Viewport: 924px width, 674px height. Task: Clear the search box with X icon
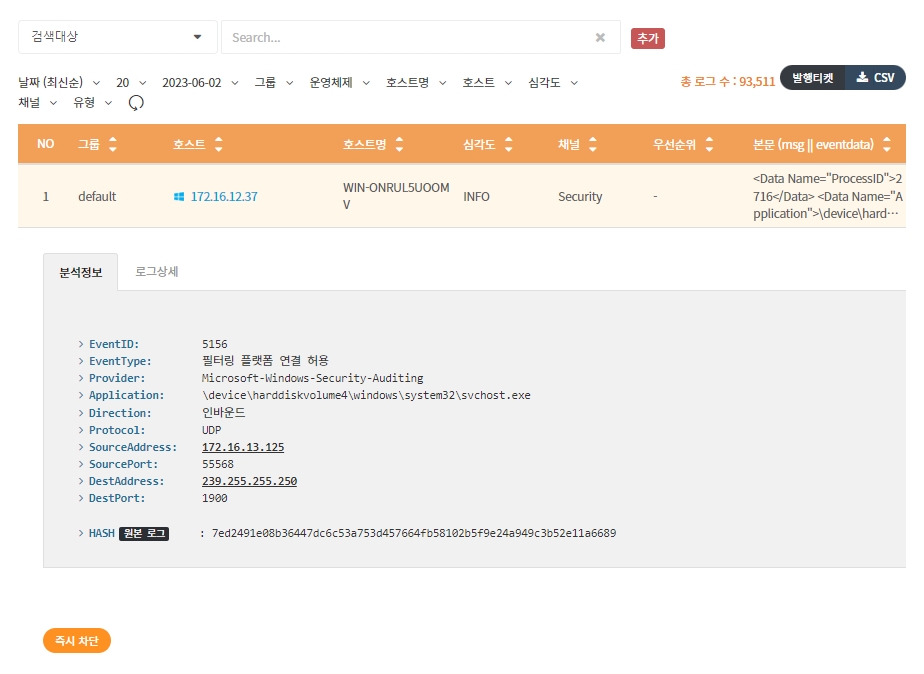(600, 38)
